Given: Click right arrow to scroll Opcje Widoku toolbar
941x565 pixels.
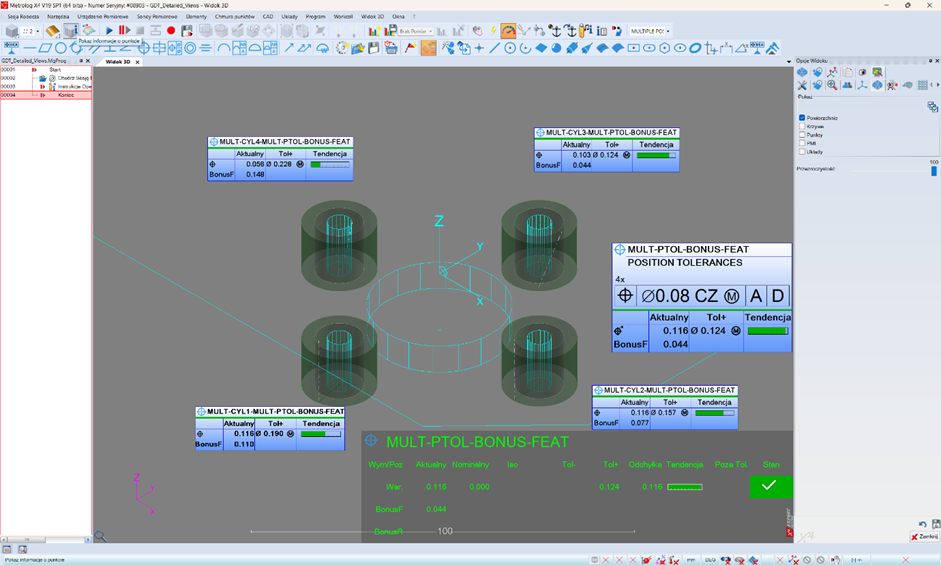Looking at the screenshot, I should [x=937, y=85].
